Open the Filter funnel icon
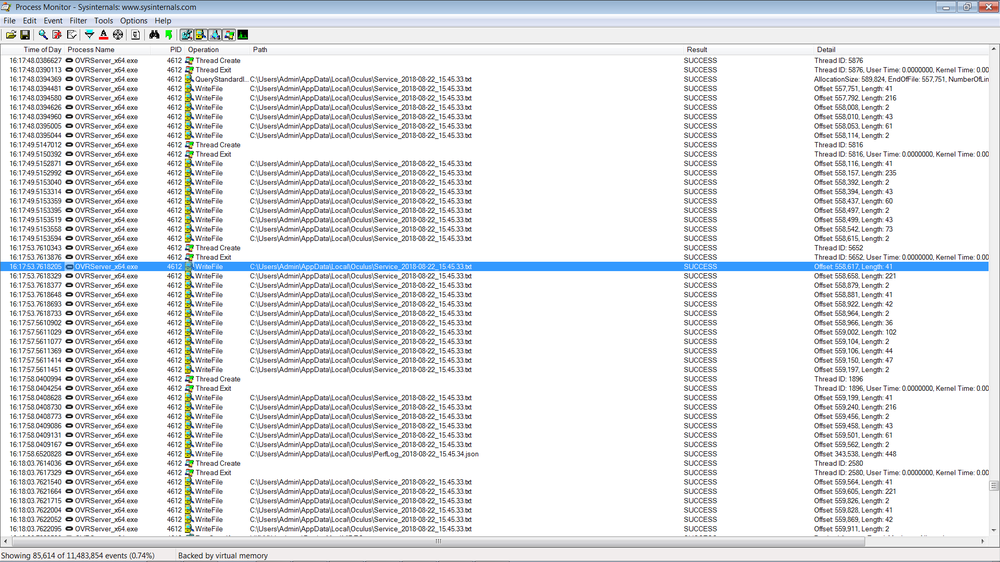The width and height of the screenshot is (1000, 562). (x=89, y=35)
